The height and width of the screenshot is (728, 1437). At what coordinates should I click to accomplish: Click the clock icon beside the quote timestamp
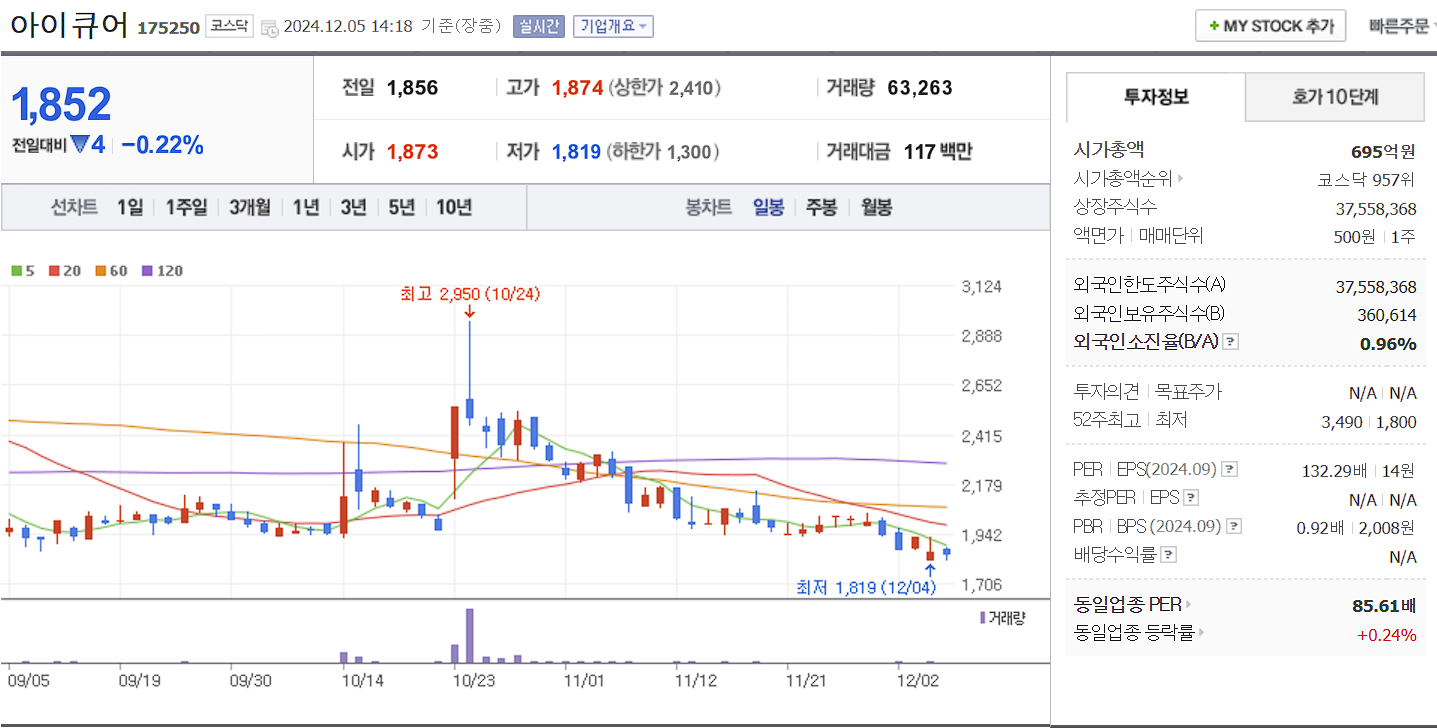click(x=270, y=27)
